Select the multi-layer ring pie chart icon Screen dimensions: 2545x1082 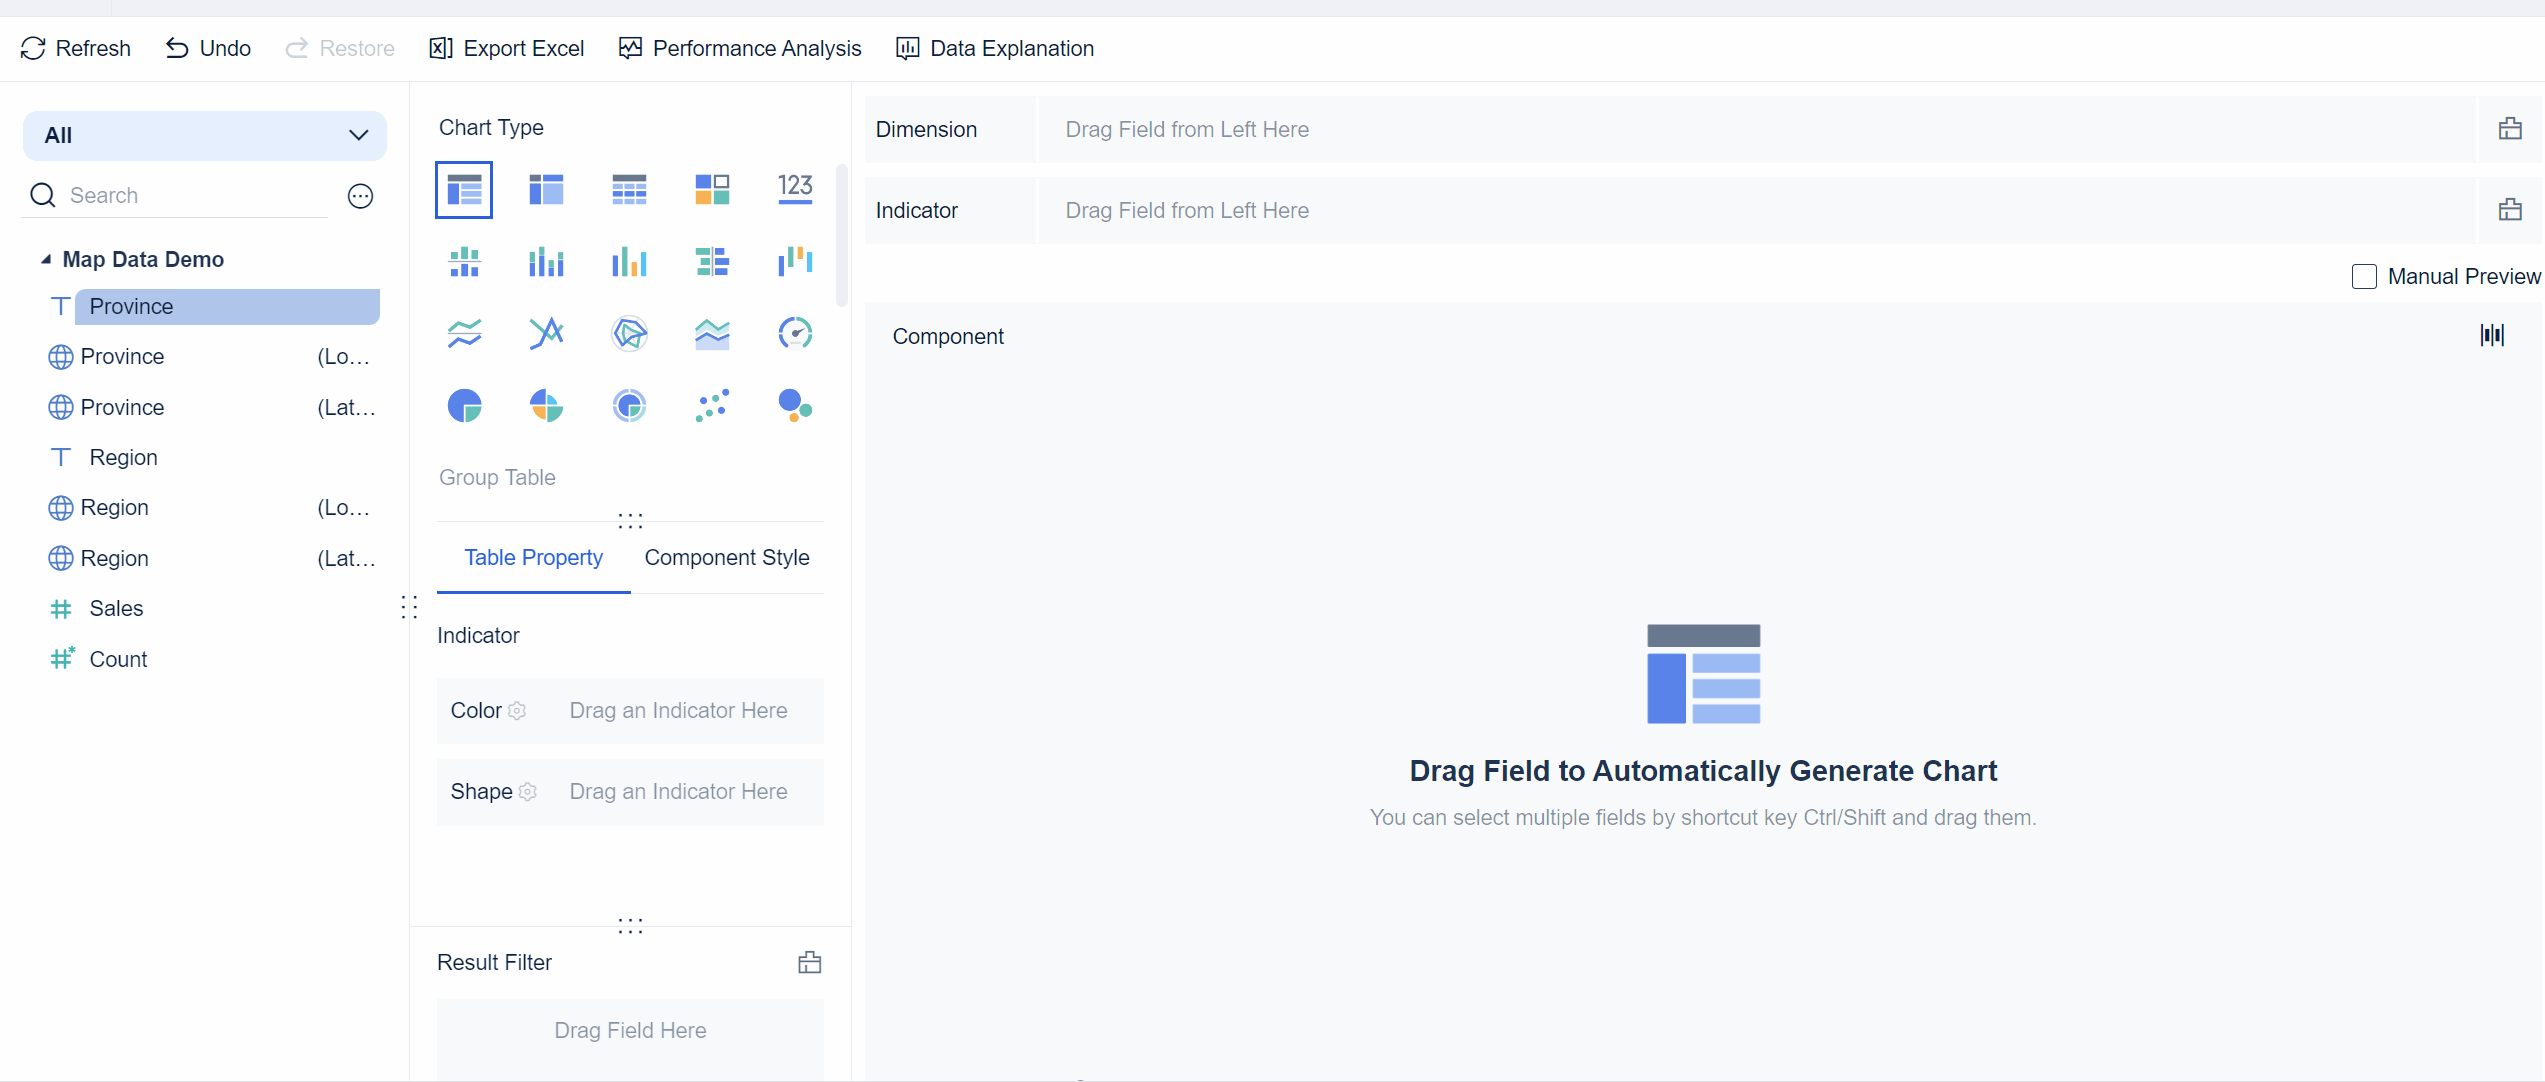tap(629, 405)
